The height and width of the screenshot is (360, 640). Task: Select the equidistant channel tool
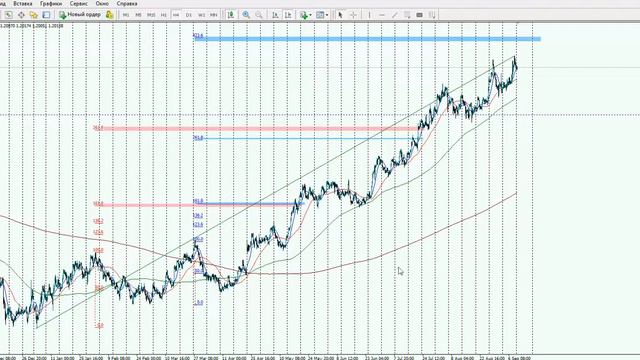click(407, 15)
